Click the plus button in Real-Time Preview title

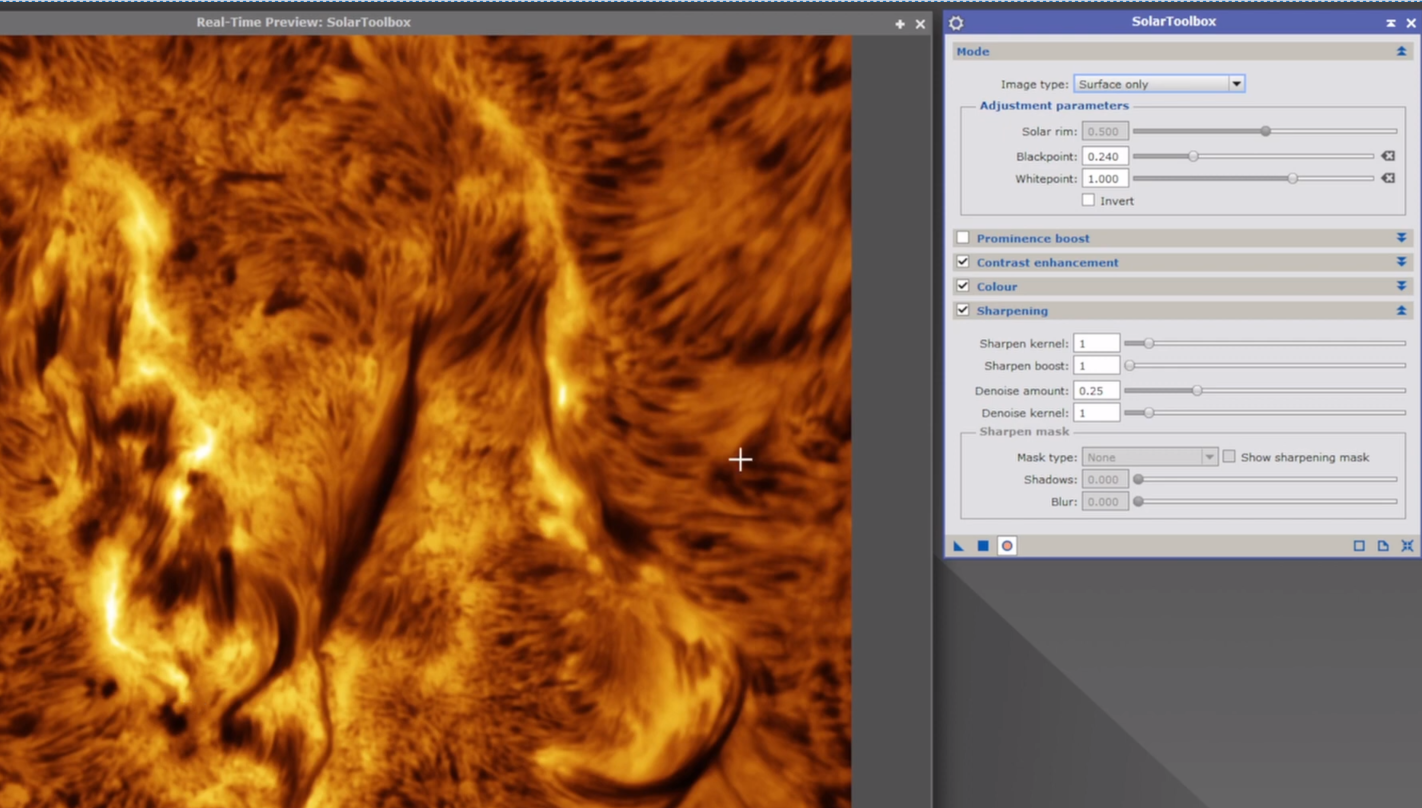[900, 24]
